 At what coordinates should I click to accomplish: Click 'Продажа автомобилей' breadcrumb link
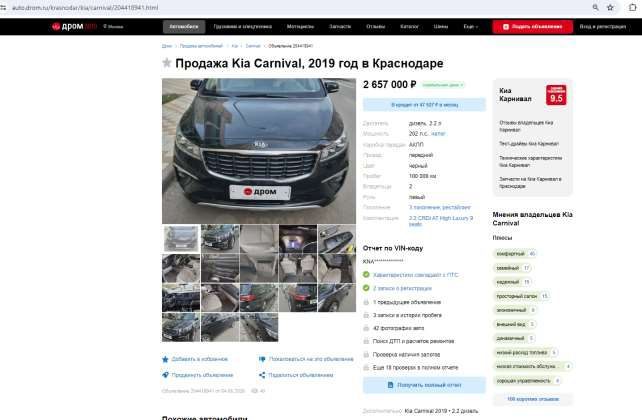tap(201, 46)
